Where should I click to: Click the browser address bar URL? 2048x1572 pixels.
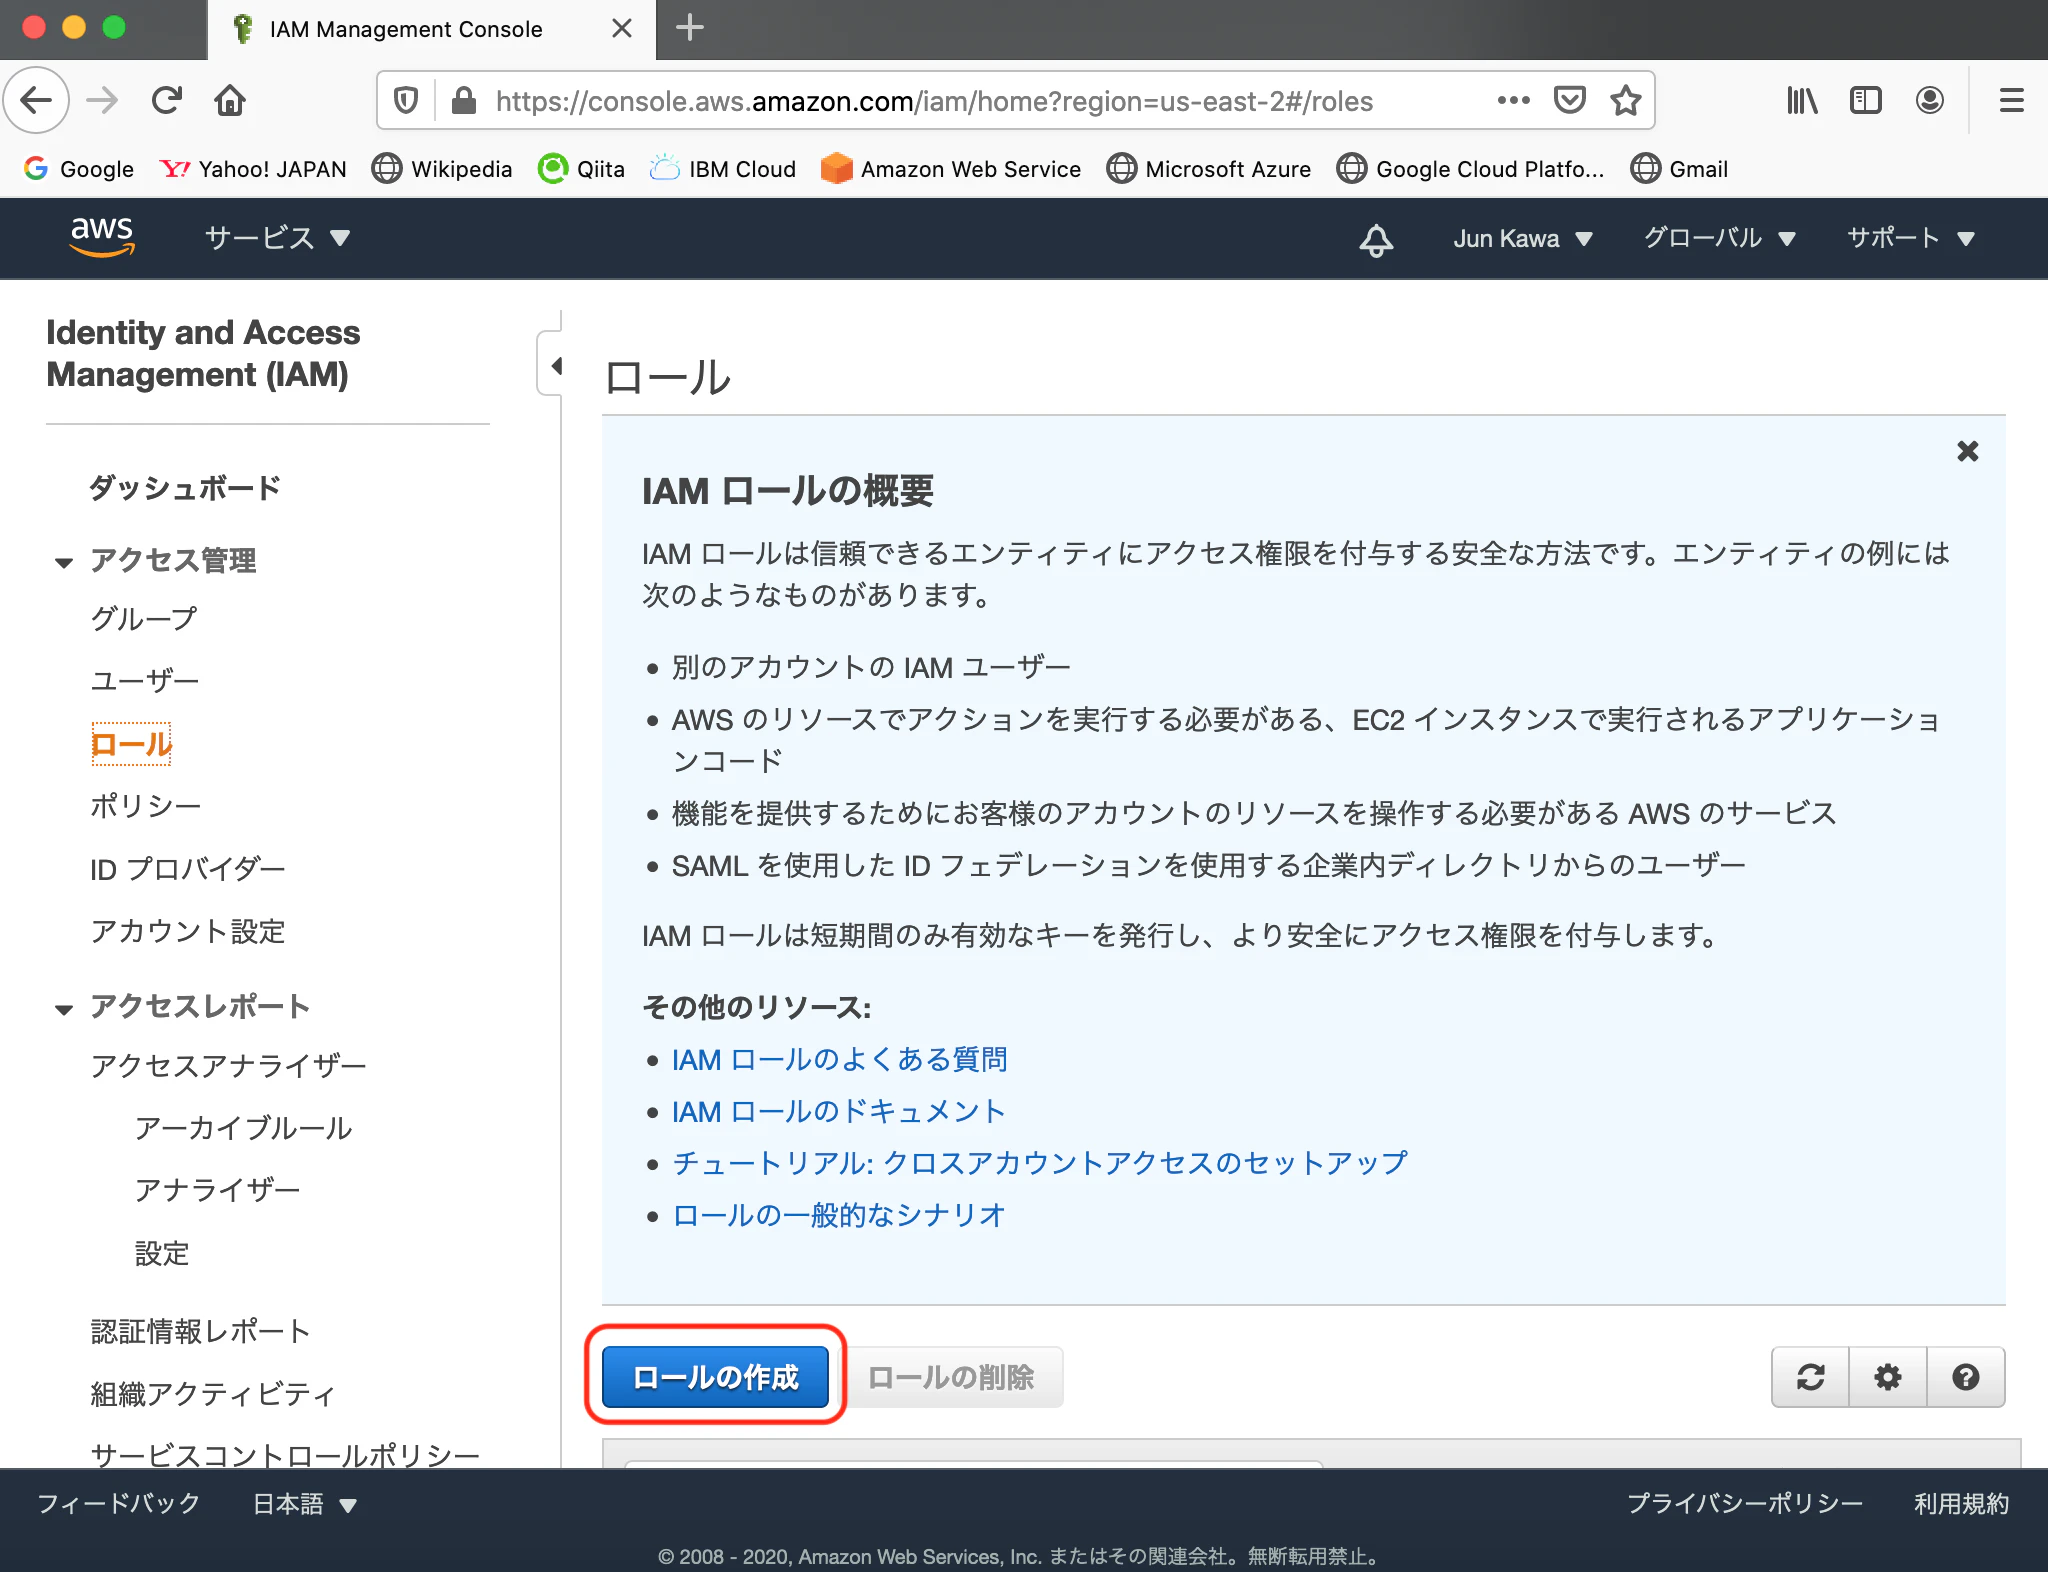point(934,101)
